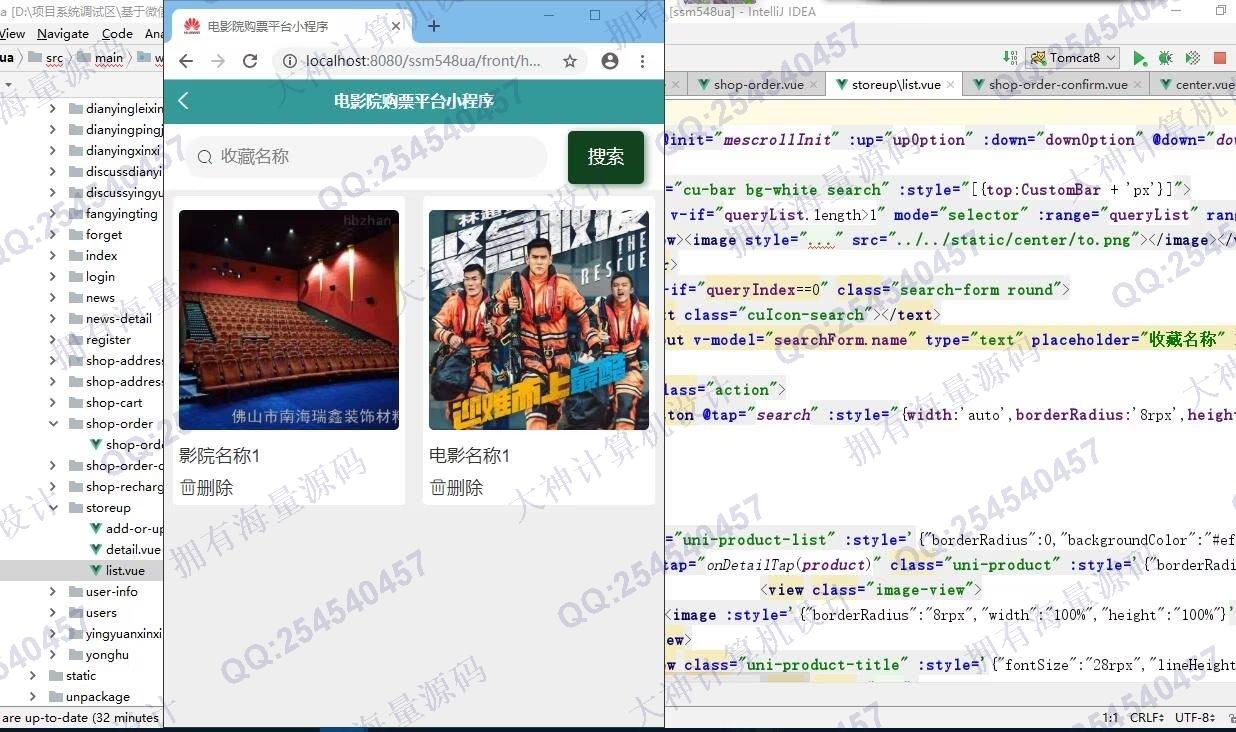This screenshot has width=1236, height=732.
Task: Select the yingyuanxinxi folder row
Action: click(x=82, y=633)
